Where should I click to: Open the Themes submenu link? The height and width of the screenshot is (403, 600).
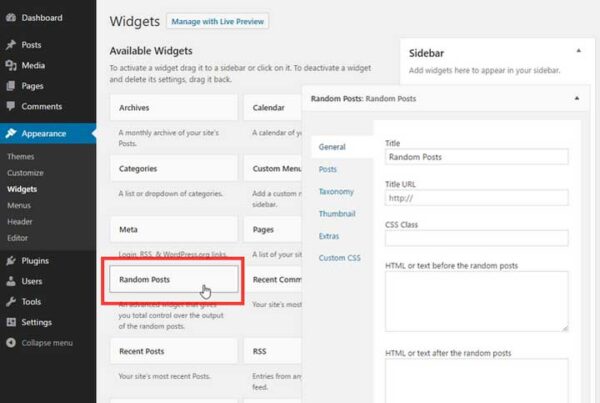(21, 157)
